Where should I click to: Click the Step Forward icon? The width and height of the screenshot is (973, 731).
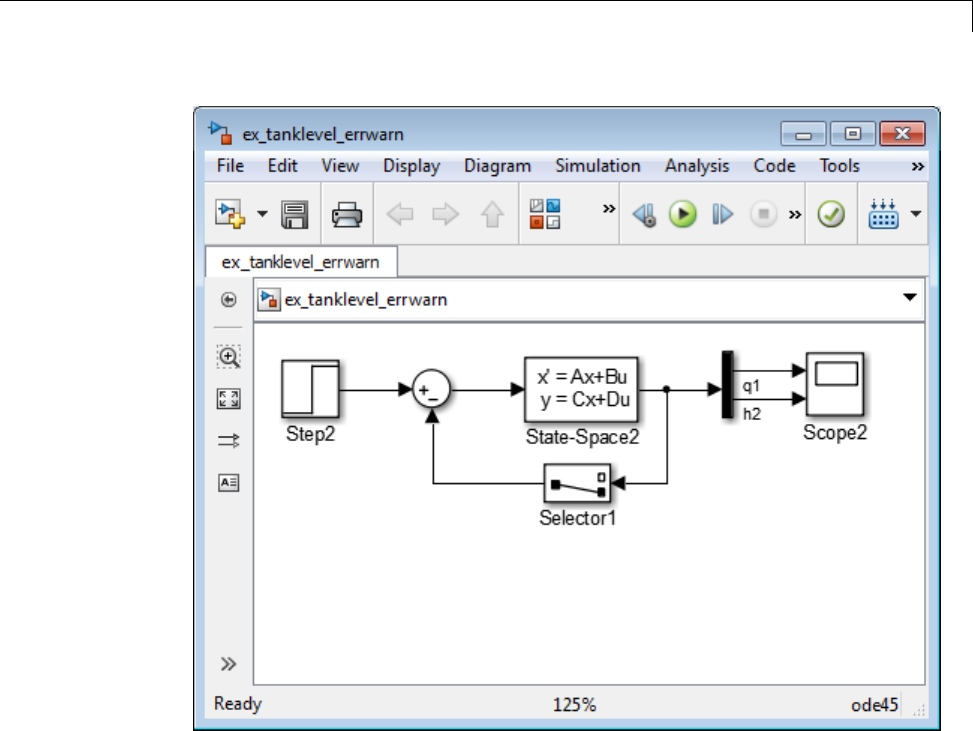pyautogui.click(x=722, y=215)
